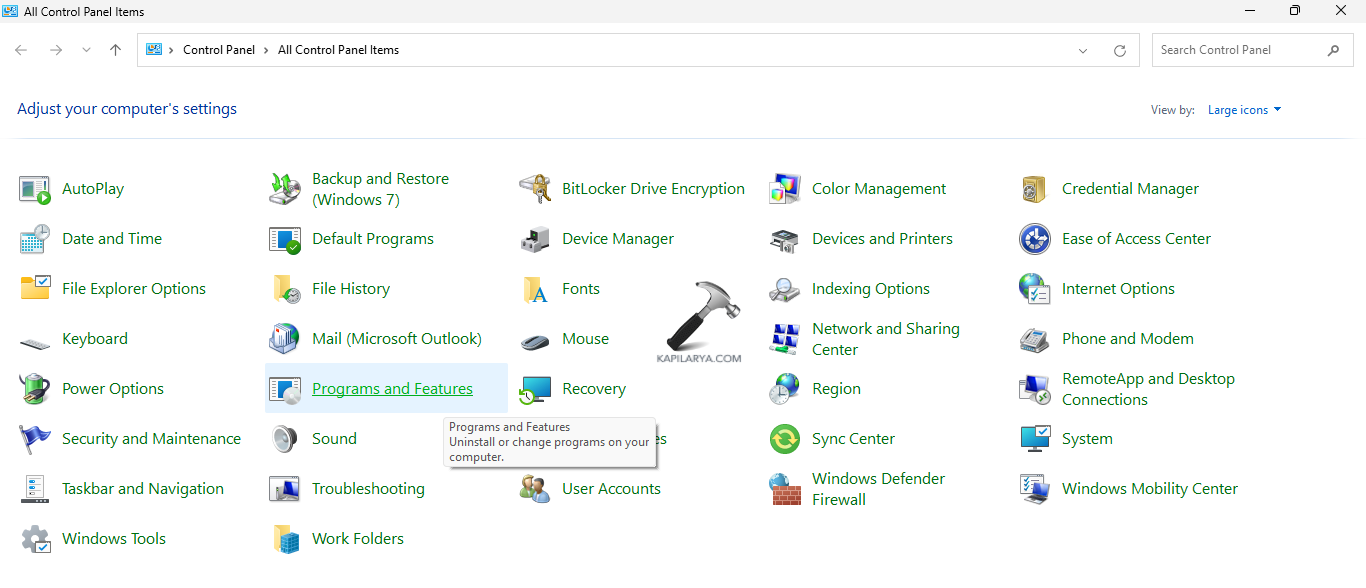Expand the View by Large icons dropdown
Image resolution: width=1366 pixels, height=588 pixels.
(1244, 110)
